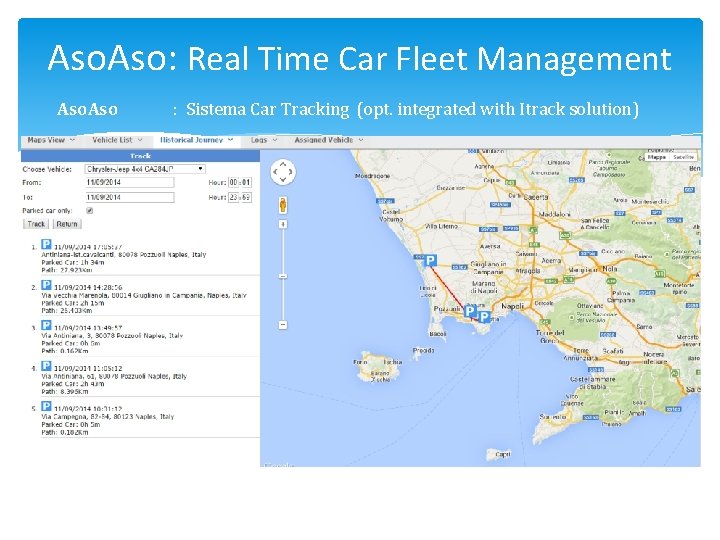Click the map zoom slider handle
The height and width of the screenshot is (540, 720).
283,276
